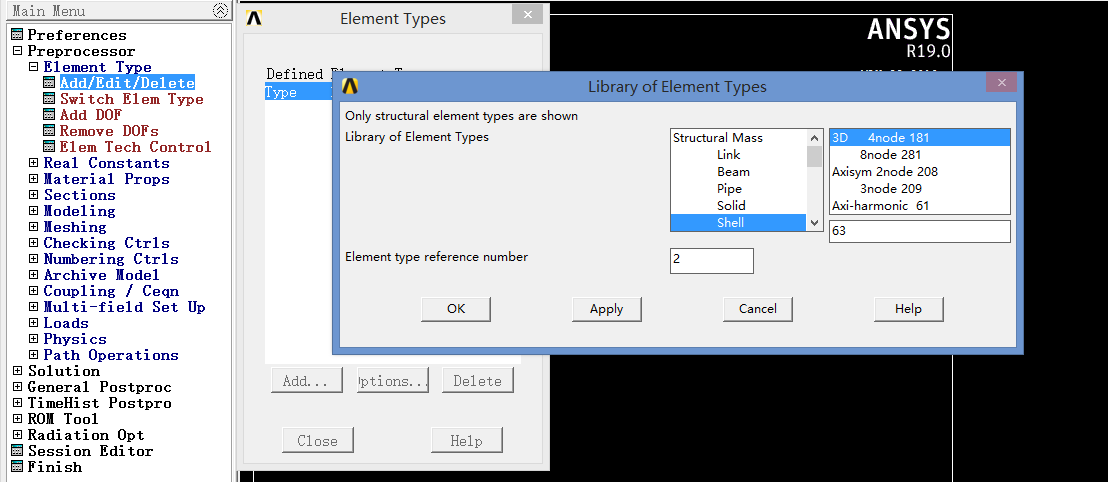
Task: Open Add/Edit/Delete in the tree
Action: pyautogui.click(x=127, y=83)
